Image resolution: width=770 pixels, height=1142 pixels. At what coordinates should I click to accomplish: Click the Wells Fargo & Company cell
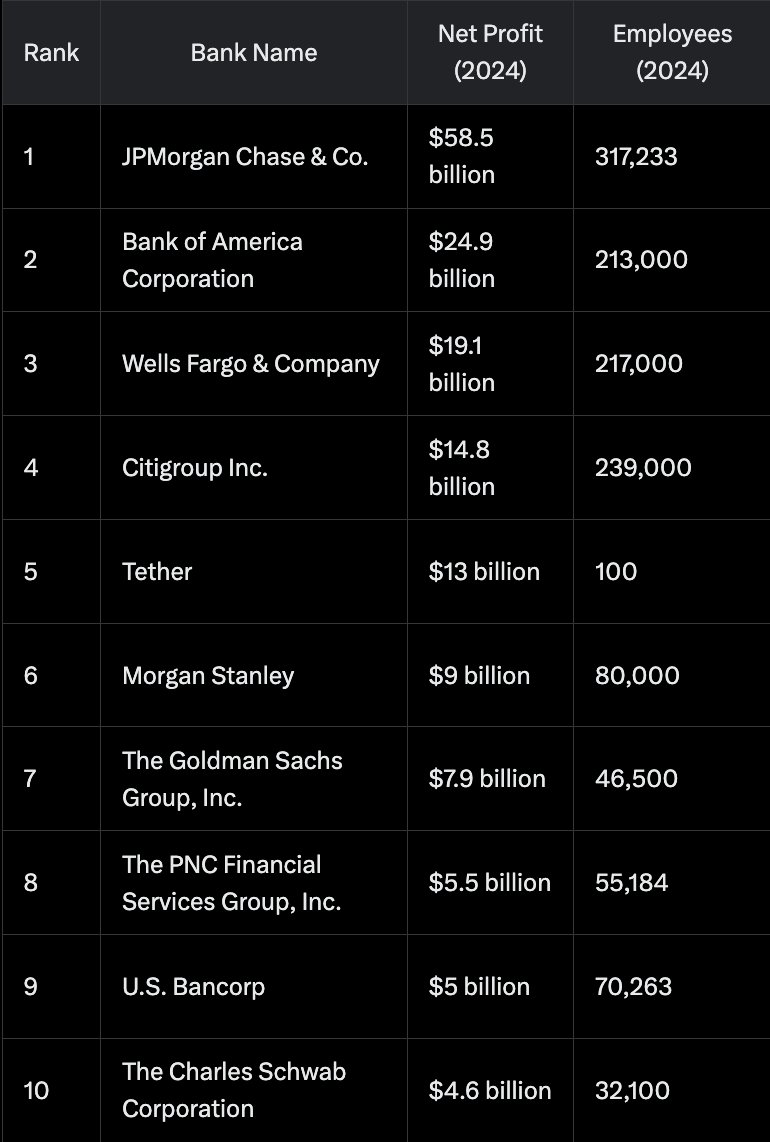[254, 363]
